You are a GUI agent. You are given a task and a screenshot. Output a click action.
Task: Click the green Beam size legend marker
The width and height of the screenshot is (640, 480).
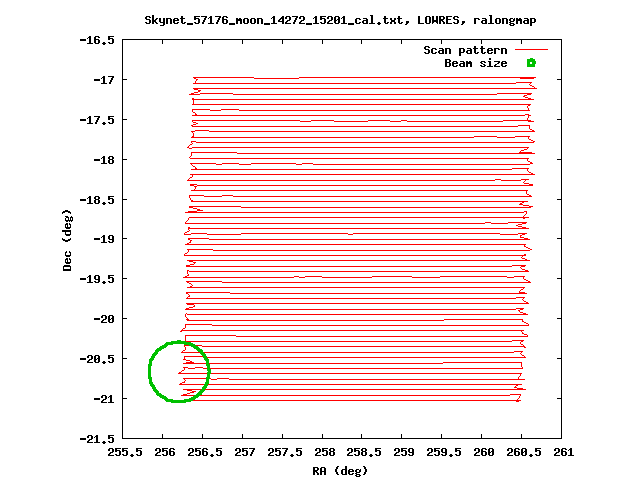[x=531, y=63]
